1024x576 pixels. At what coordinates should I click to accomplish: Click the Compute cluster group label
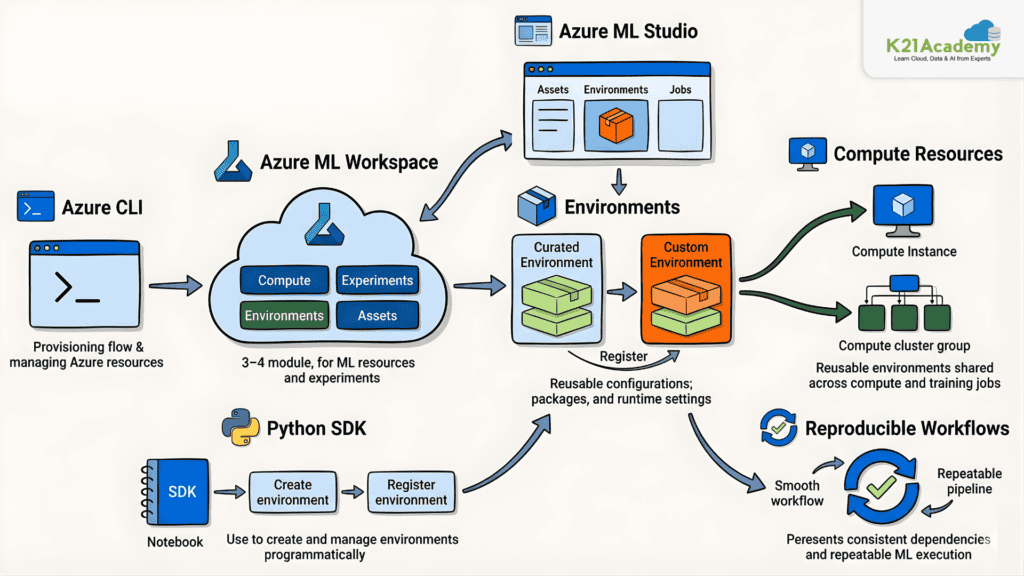pyautogui.click(x=904, y=345)
